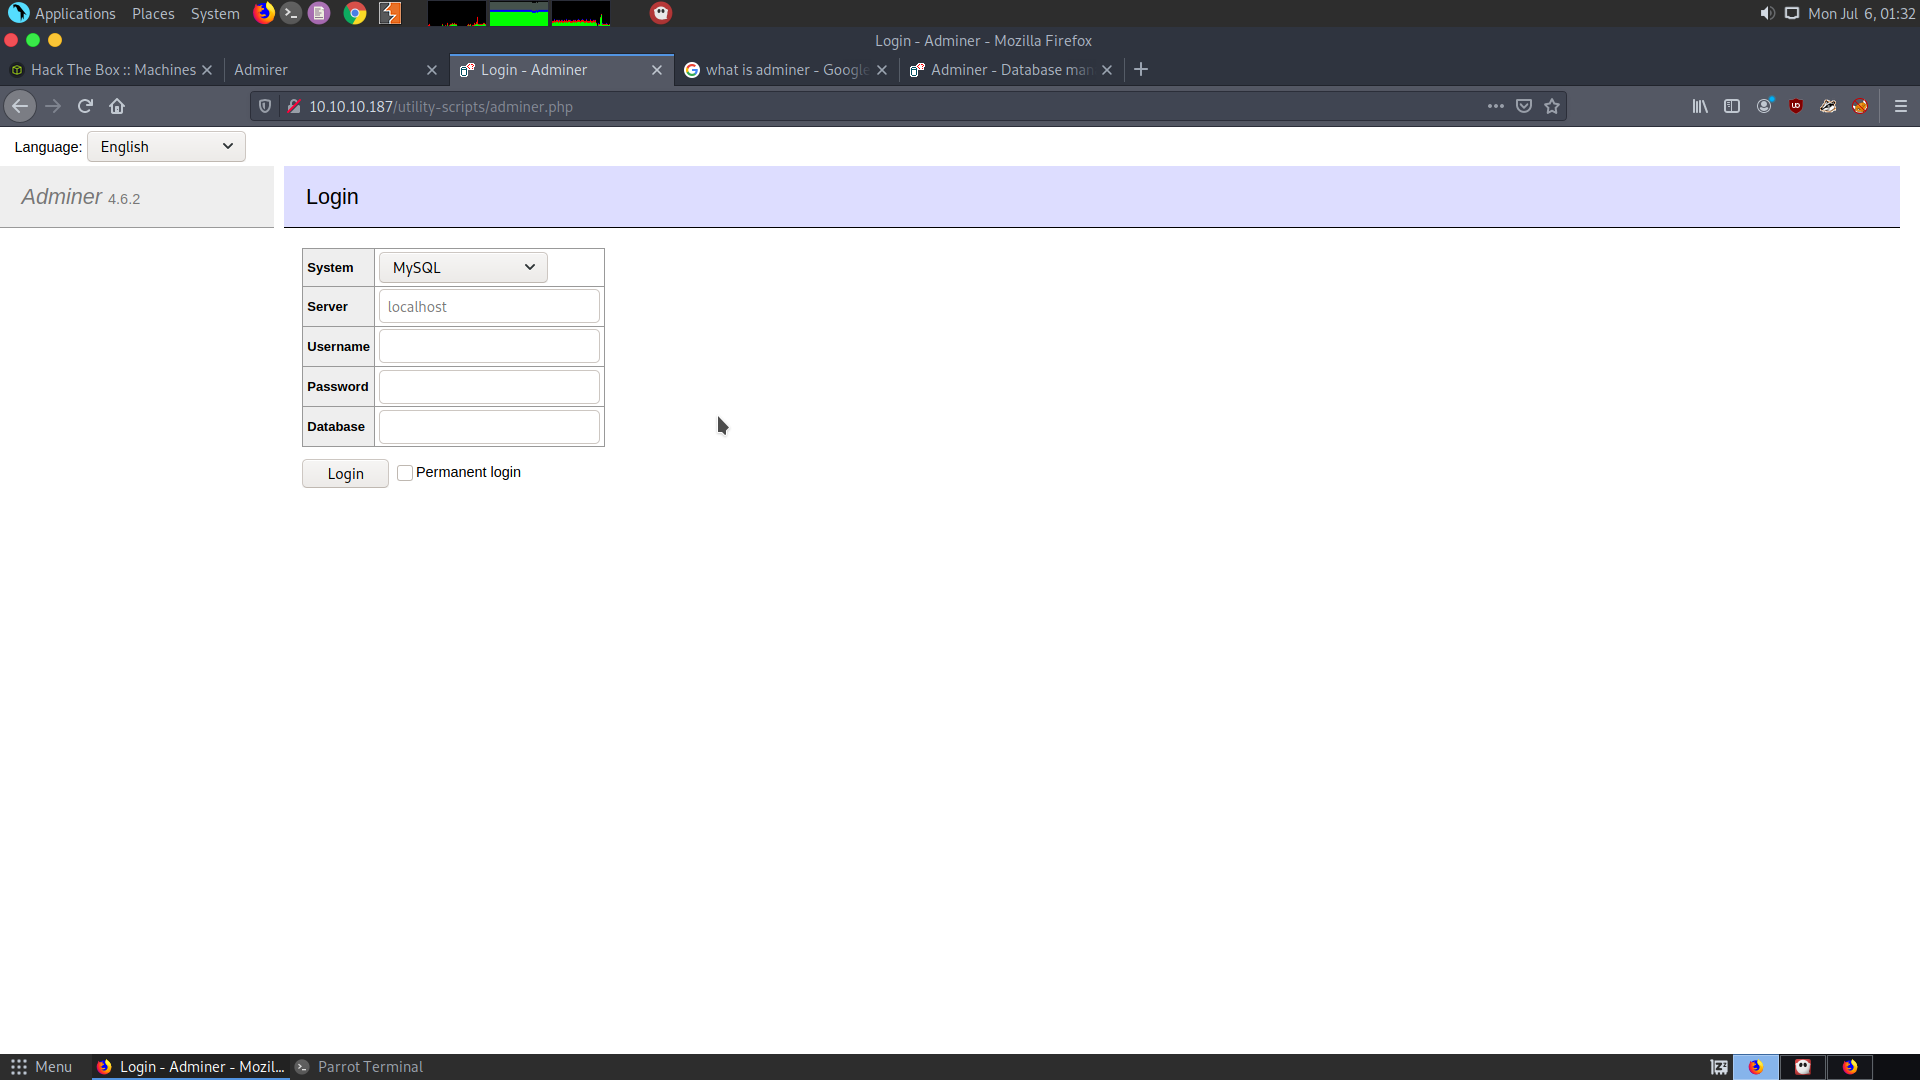Open Adminer homepage link in sidebar
The width and height of the screenshot is (1920, 1080).
62,197
